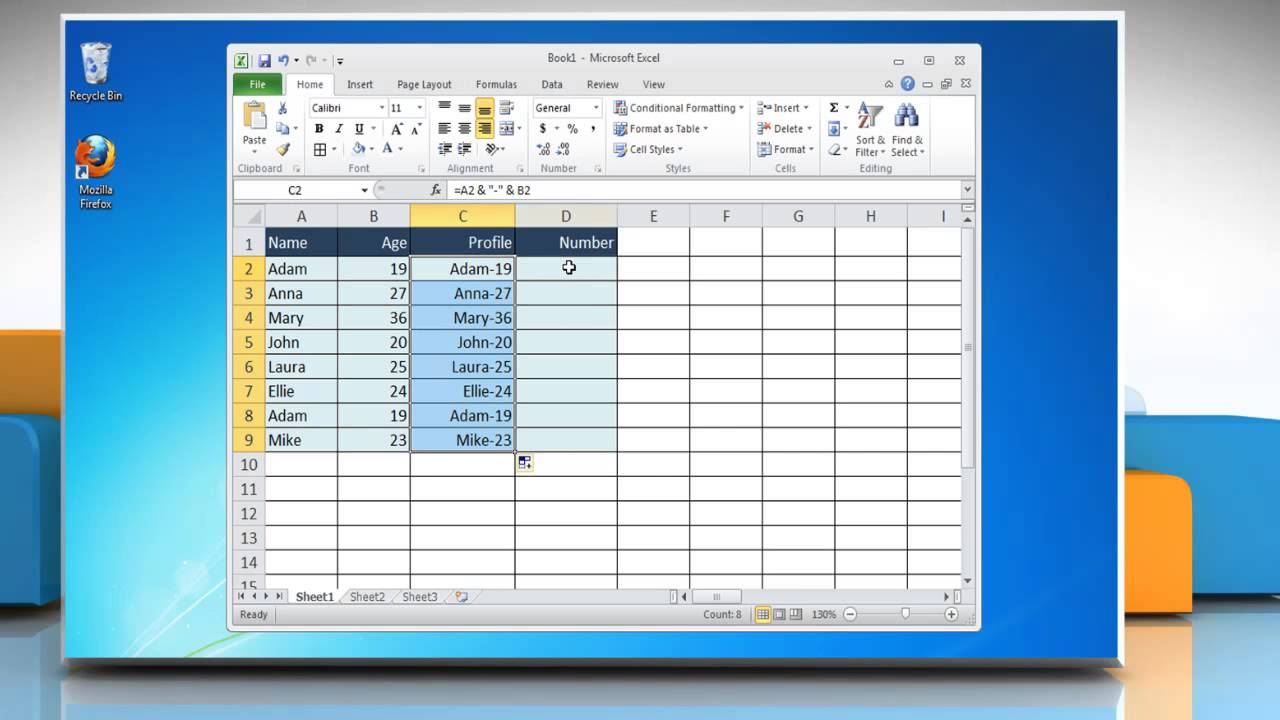Click the formula bar input field

coord(705,190)
